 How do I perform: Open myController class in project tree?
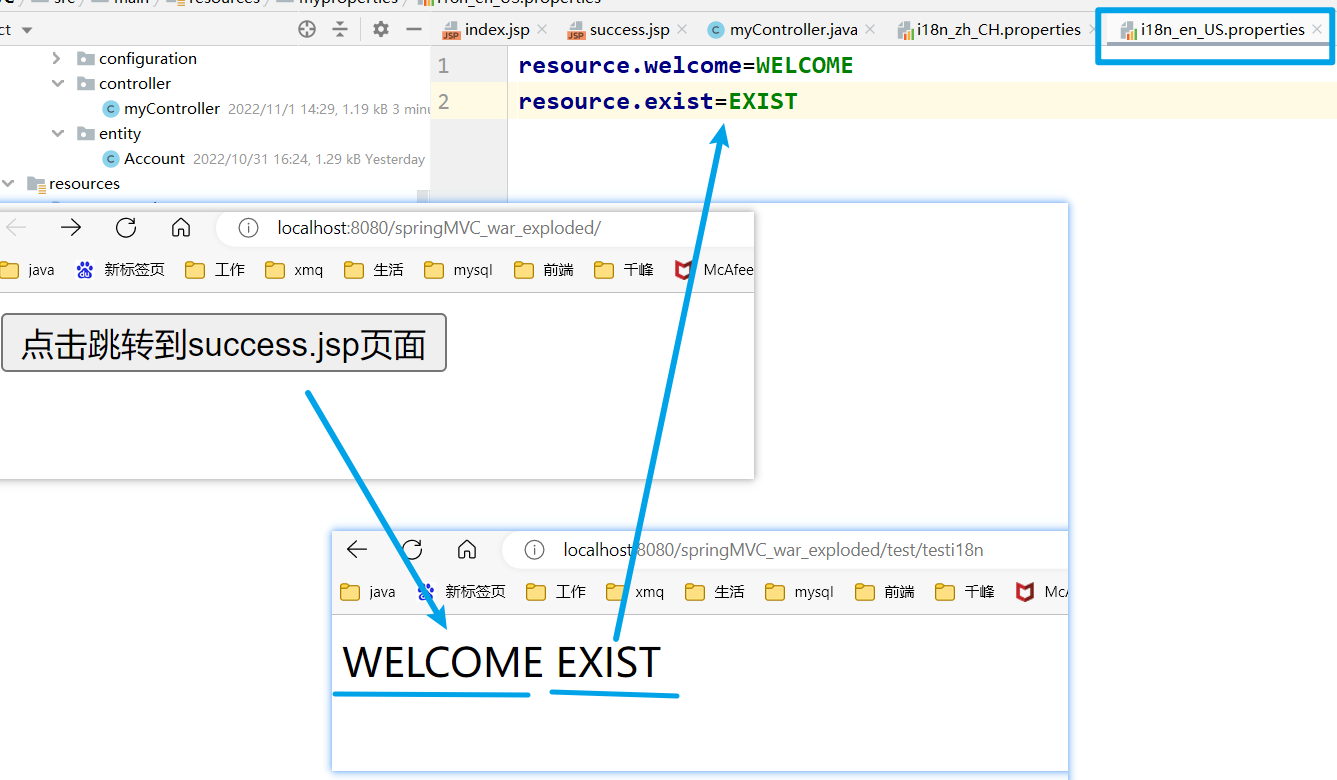pos(161,109)
